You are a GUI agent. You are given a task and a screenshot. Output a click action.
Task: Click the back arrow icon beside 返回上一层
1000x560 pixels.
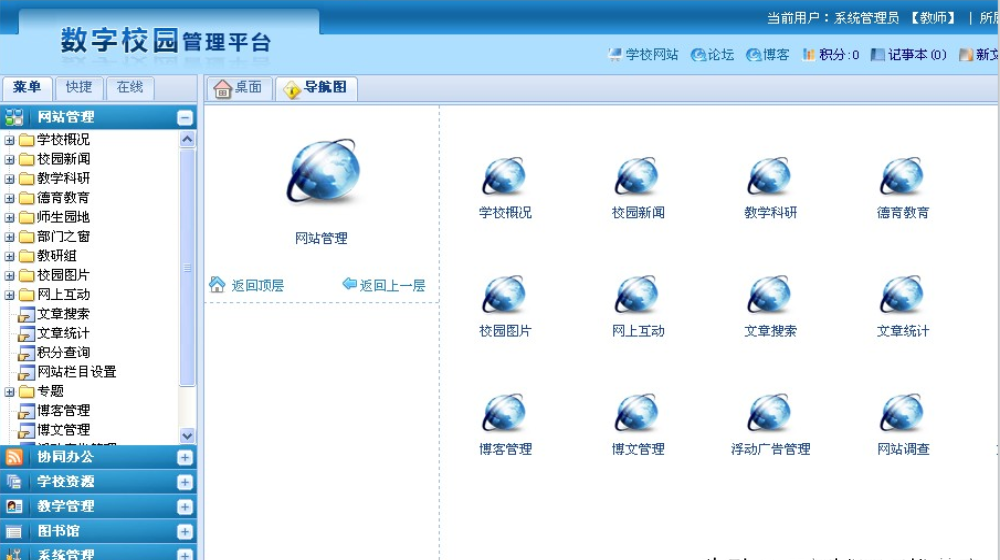349,283
